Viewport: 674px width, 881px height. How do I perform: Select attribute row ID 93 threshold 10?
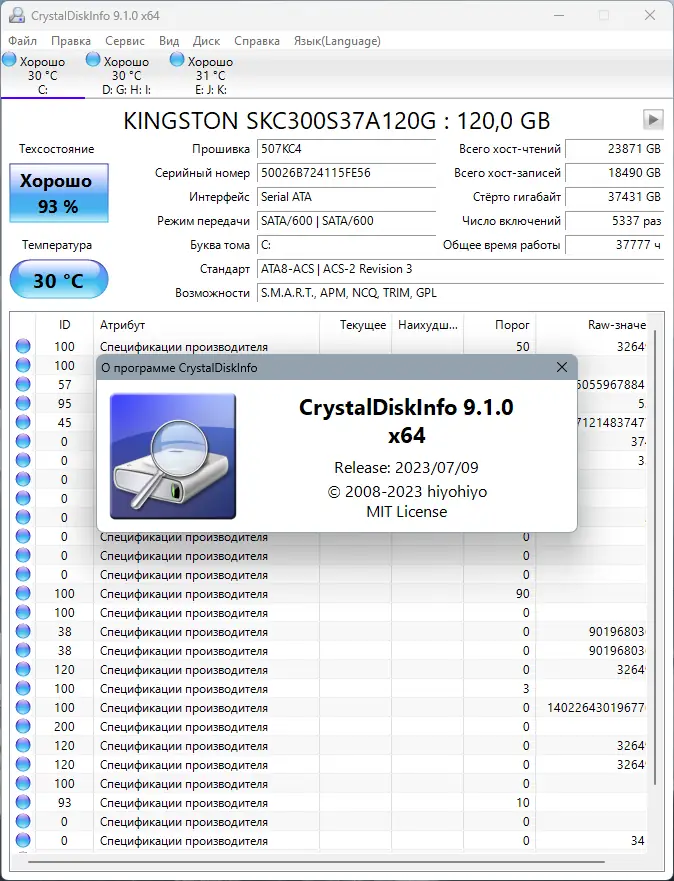pos(329,802)
